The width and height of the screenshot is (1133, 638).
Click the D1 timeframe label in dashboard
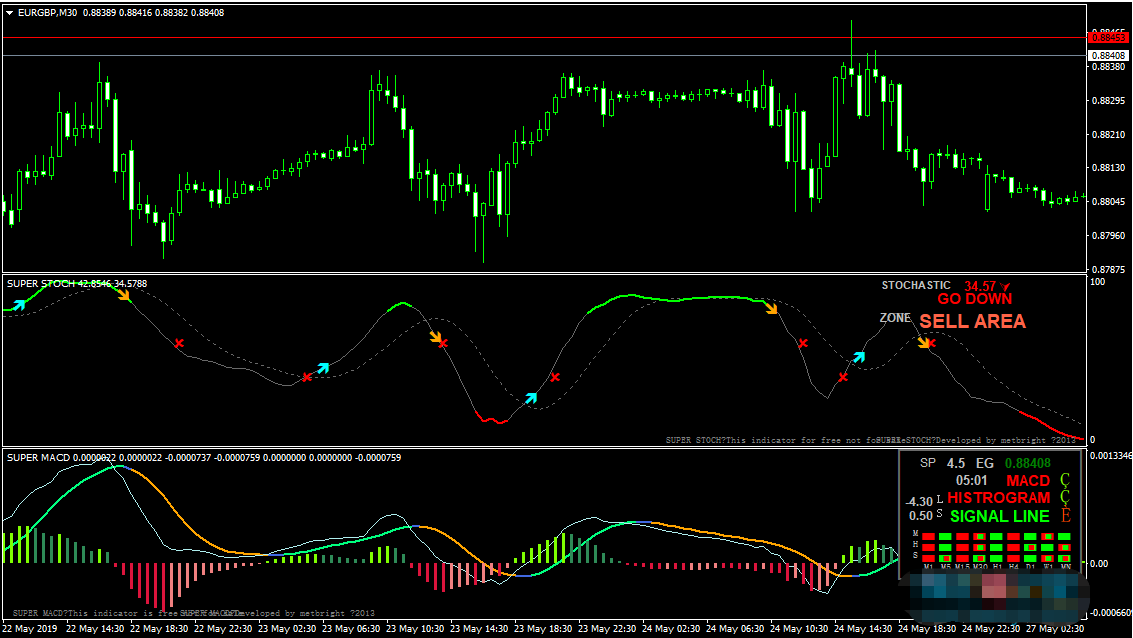(x=1029, y=567)
